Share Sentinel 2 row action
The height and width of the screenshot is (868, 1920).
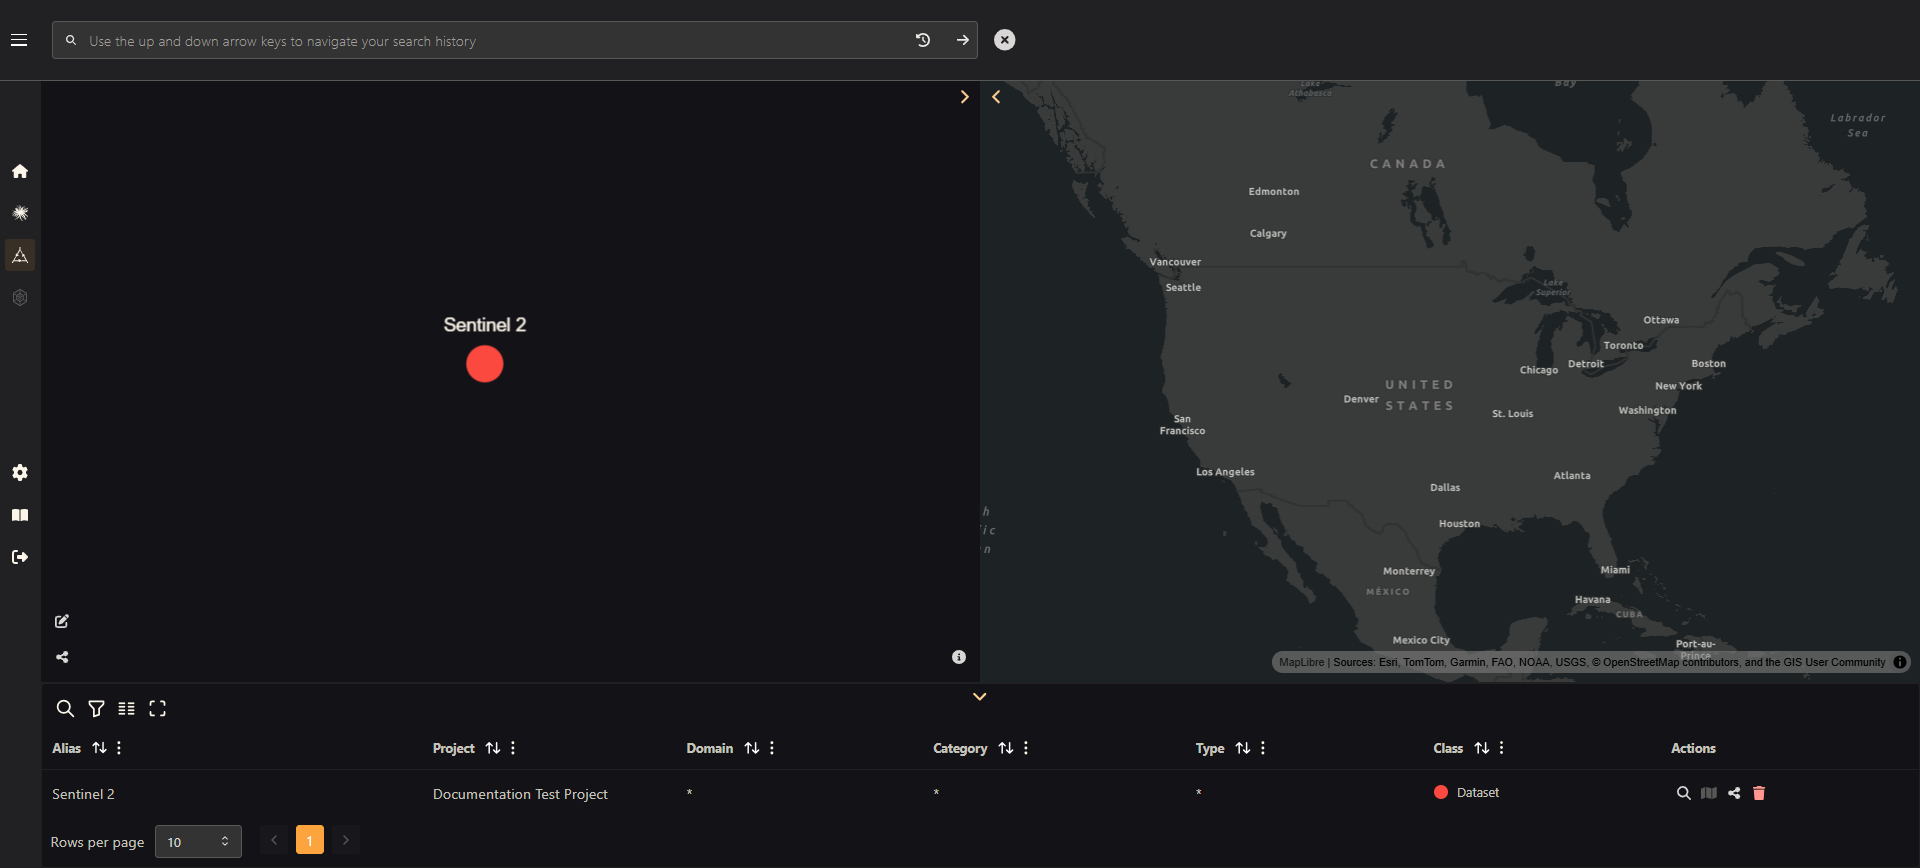(x=1734, y=793)
